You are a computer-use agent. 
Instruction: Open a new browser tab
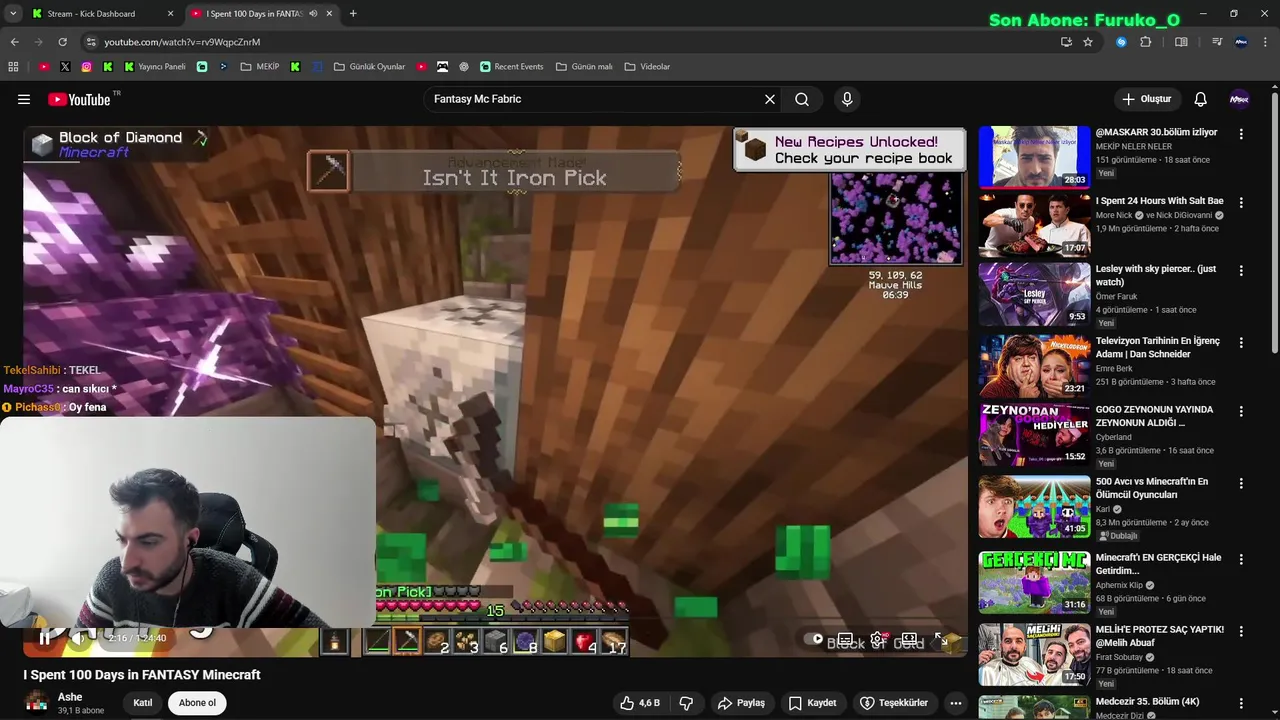coord(353,14)
